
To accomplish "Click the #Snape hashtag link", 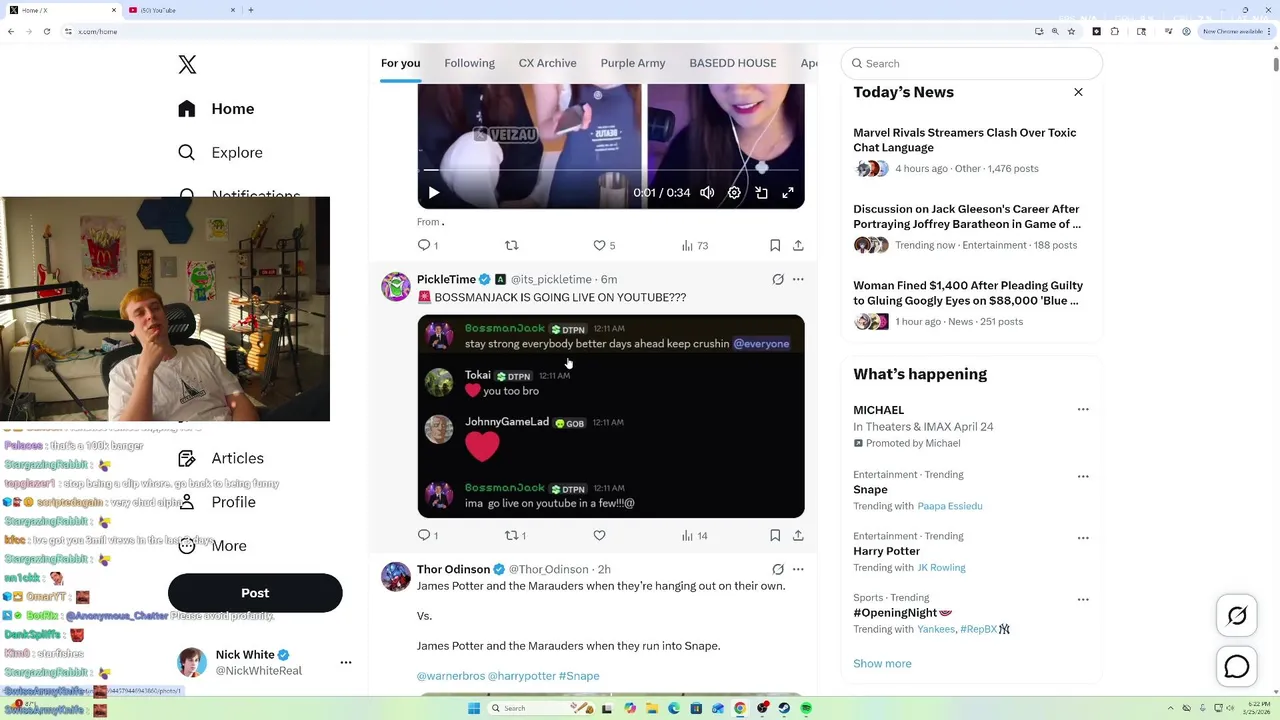I will click(579, 676).
